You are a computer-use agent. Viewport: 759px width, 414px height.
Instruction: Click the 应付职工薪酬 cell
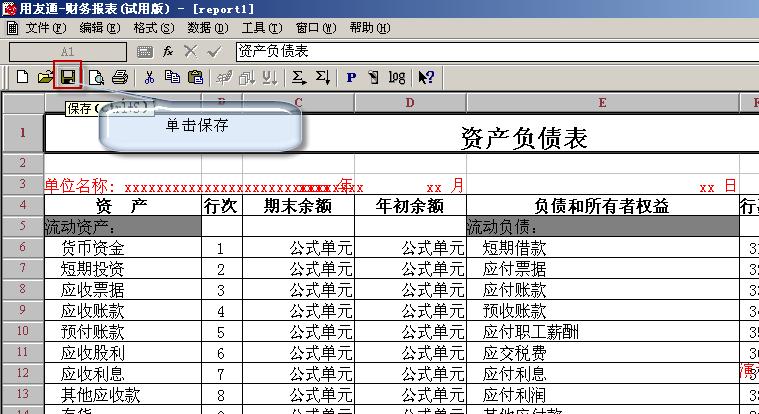(603, 332)
